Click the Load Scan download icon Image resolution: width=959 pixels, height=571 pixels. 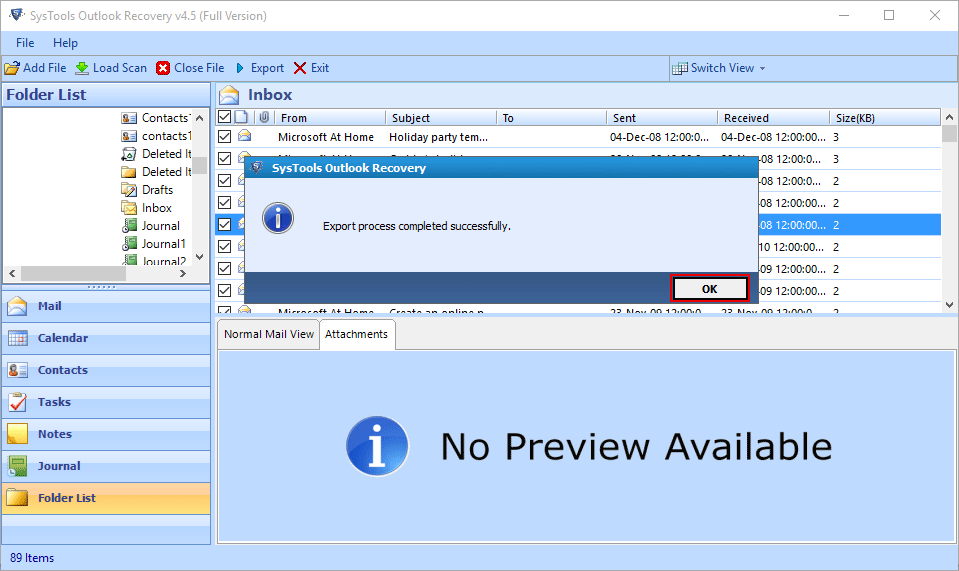82,68
